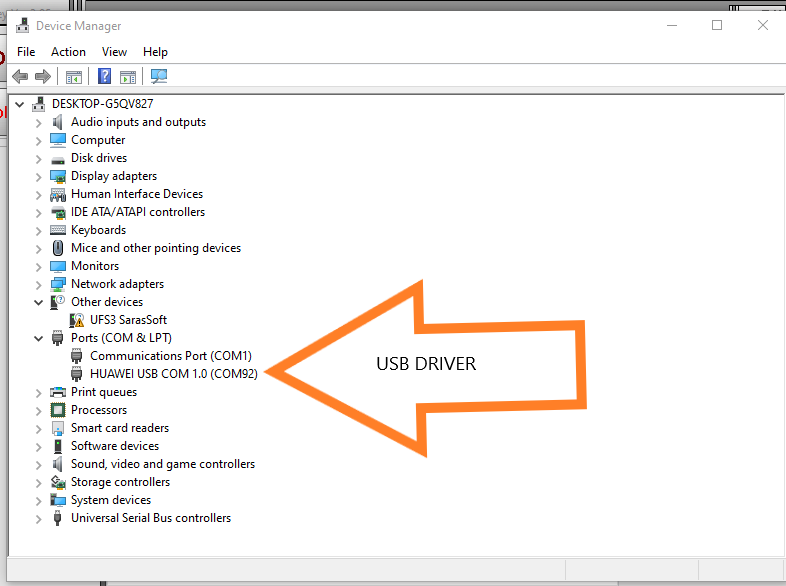
Task: Click the UFS3 SarasSoft warning device icon
Action: point(77,320)
